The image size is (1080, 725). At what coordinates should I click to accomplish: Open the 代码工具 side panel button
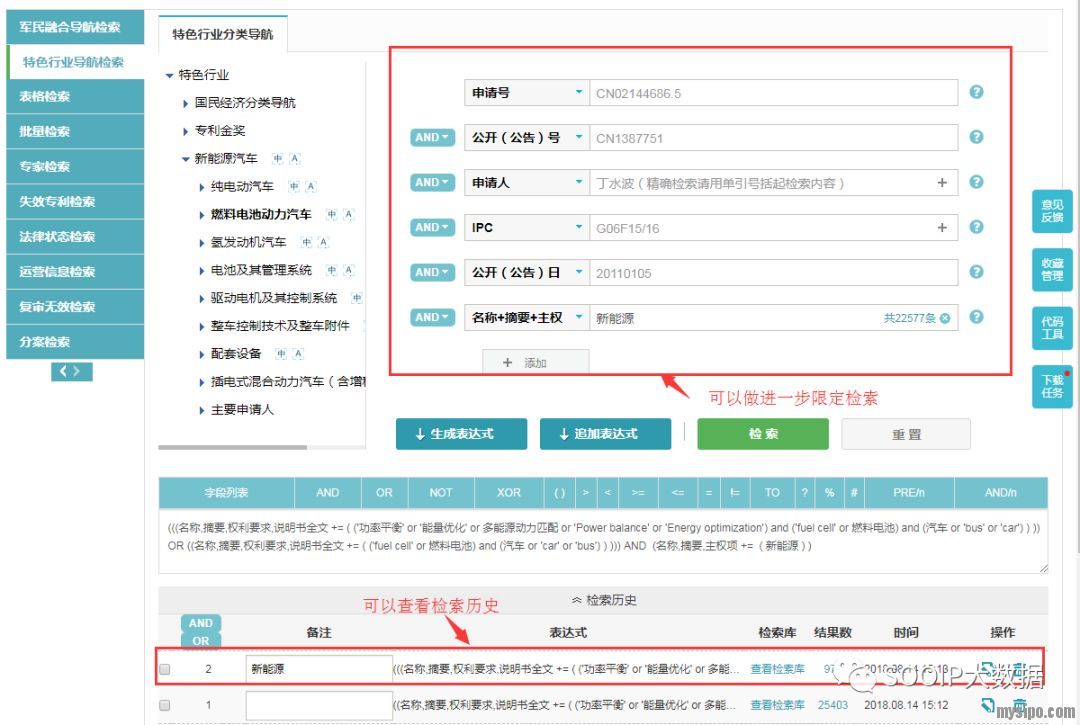click(1052, 328)
